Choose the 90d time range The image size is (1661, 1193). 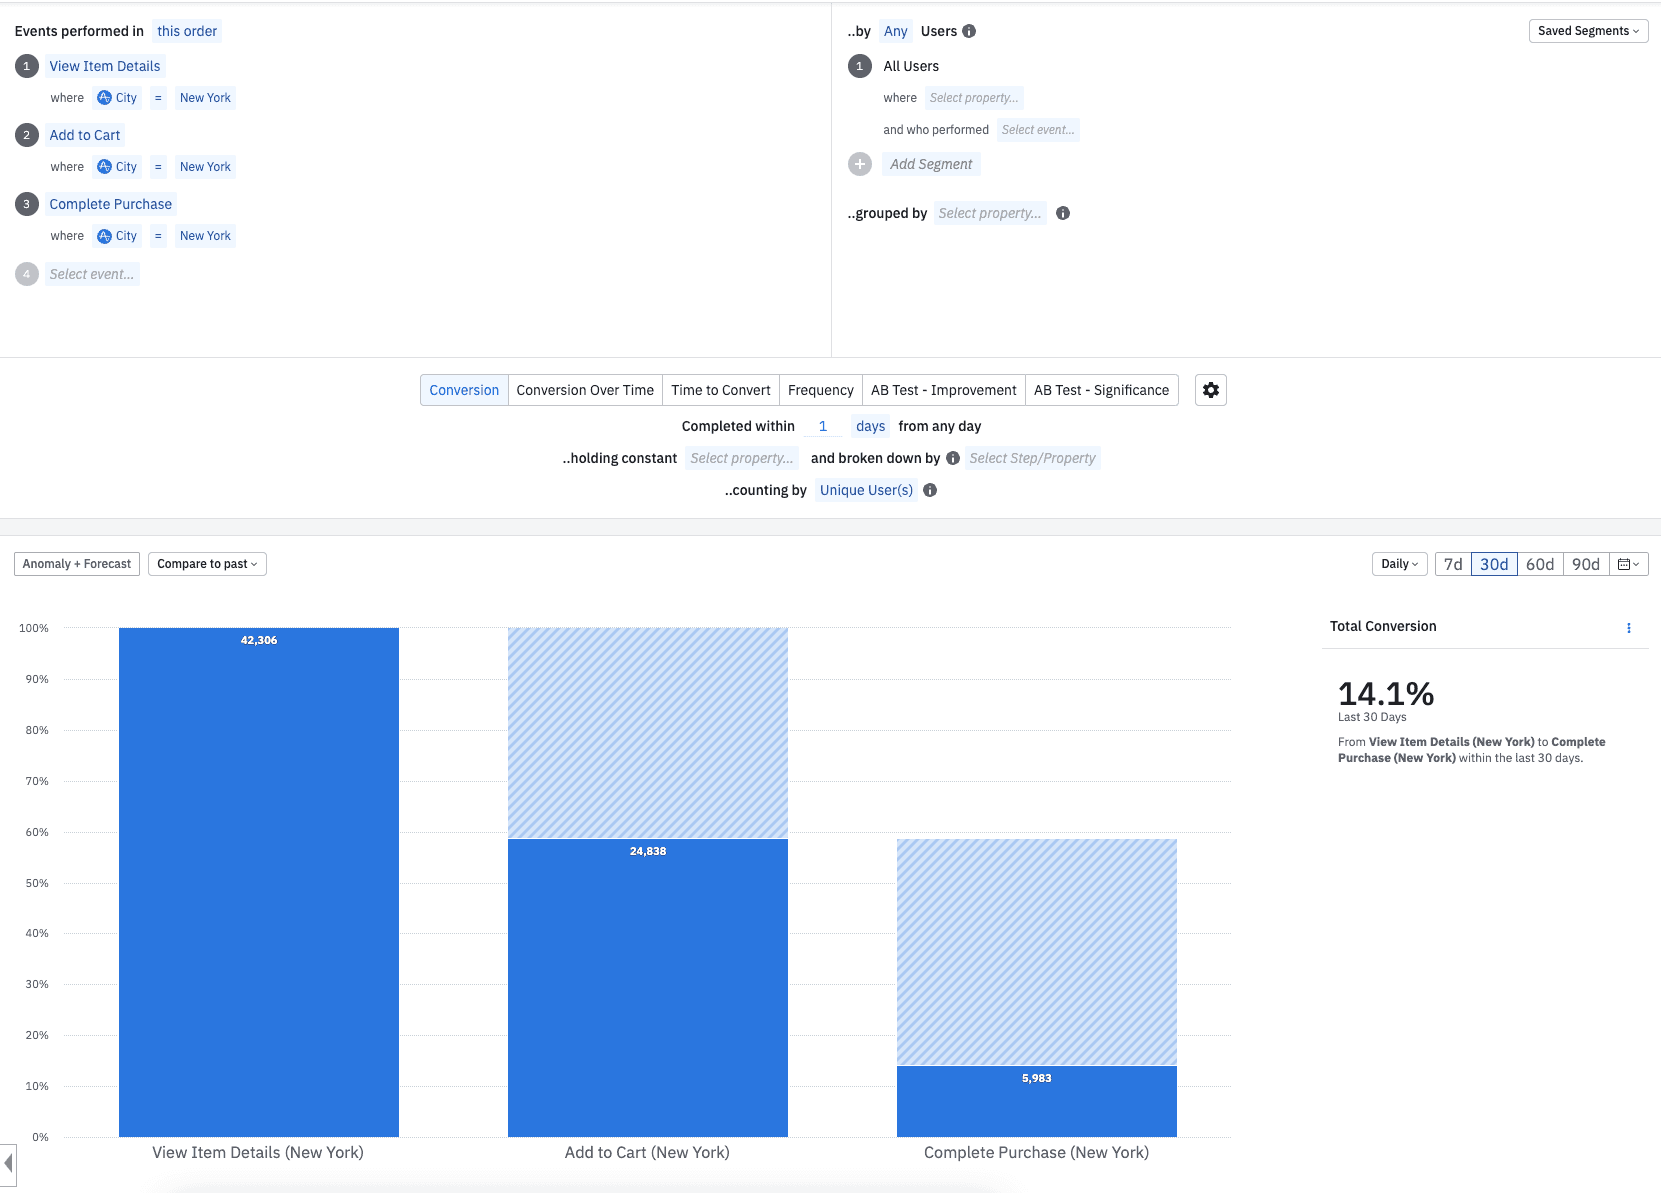(x=1586, y=564)
